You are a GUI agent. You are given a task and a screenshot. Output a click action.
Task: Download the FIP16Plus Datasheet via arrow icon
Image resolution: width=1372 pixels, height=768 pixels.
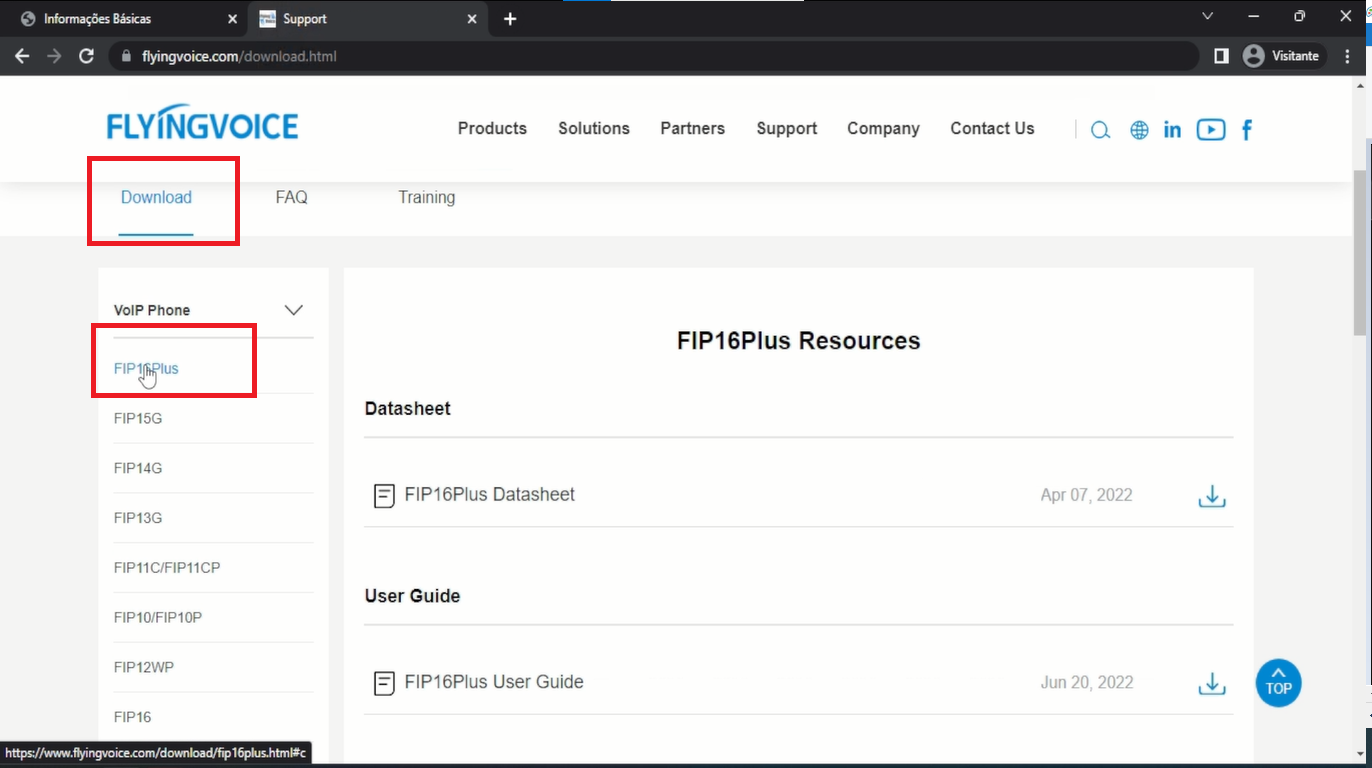click(x=1211, y=496)
